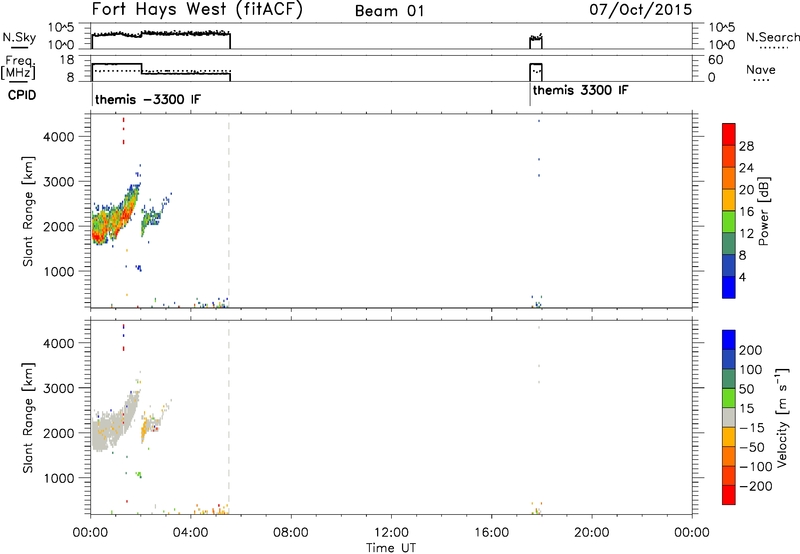
Task: Click the 'Nave' legend label
Action: (x=760, y=69)
